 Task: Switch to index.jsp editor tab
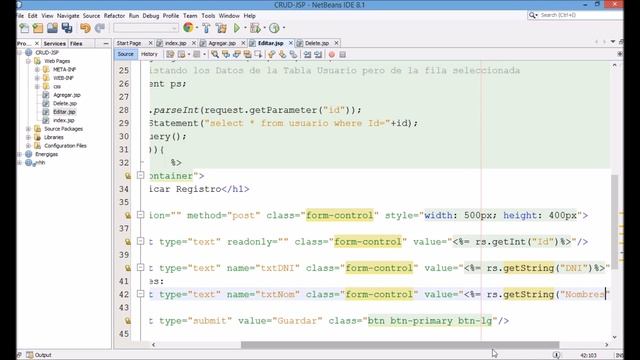(176, 43)
